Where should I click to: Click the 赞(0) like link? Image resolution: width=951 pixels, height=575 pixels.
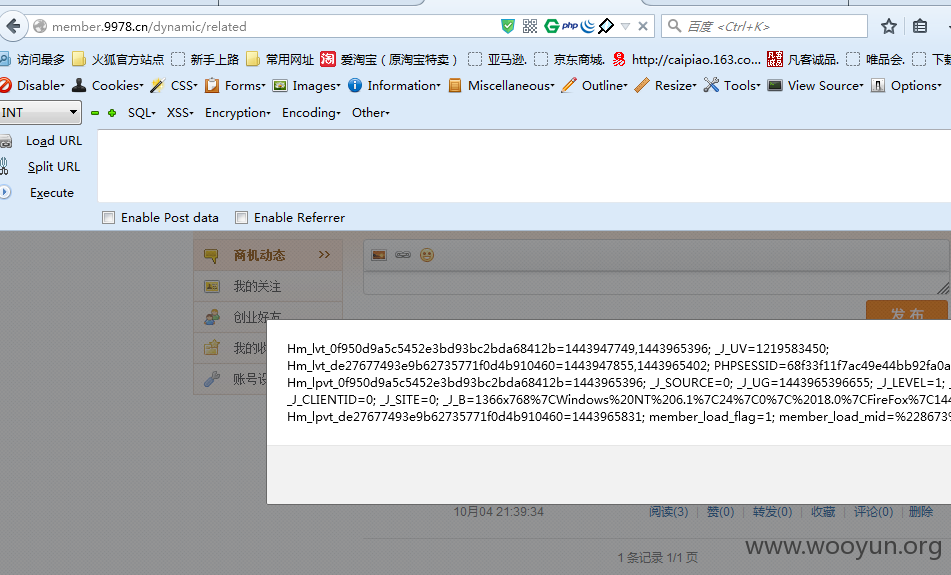(721, 512)
